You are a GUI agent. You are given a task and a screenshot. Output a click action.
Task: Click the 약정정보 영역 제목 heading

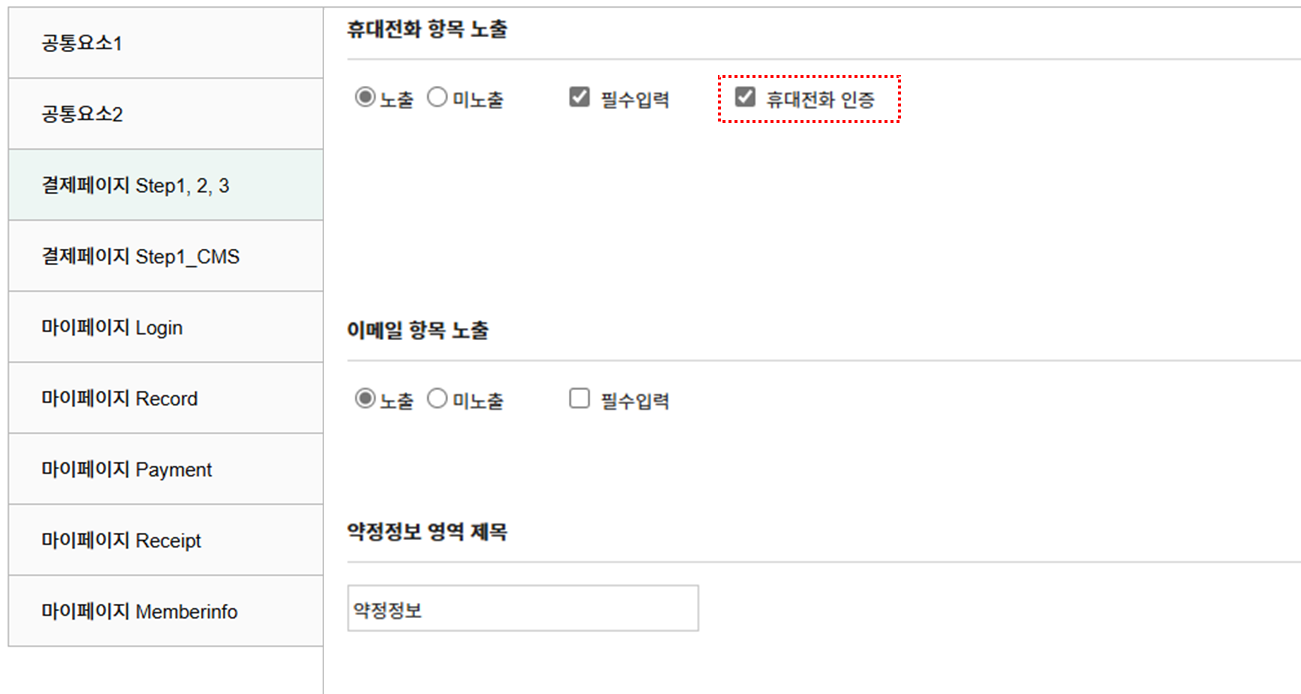point(427,532)
